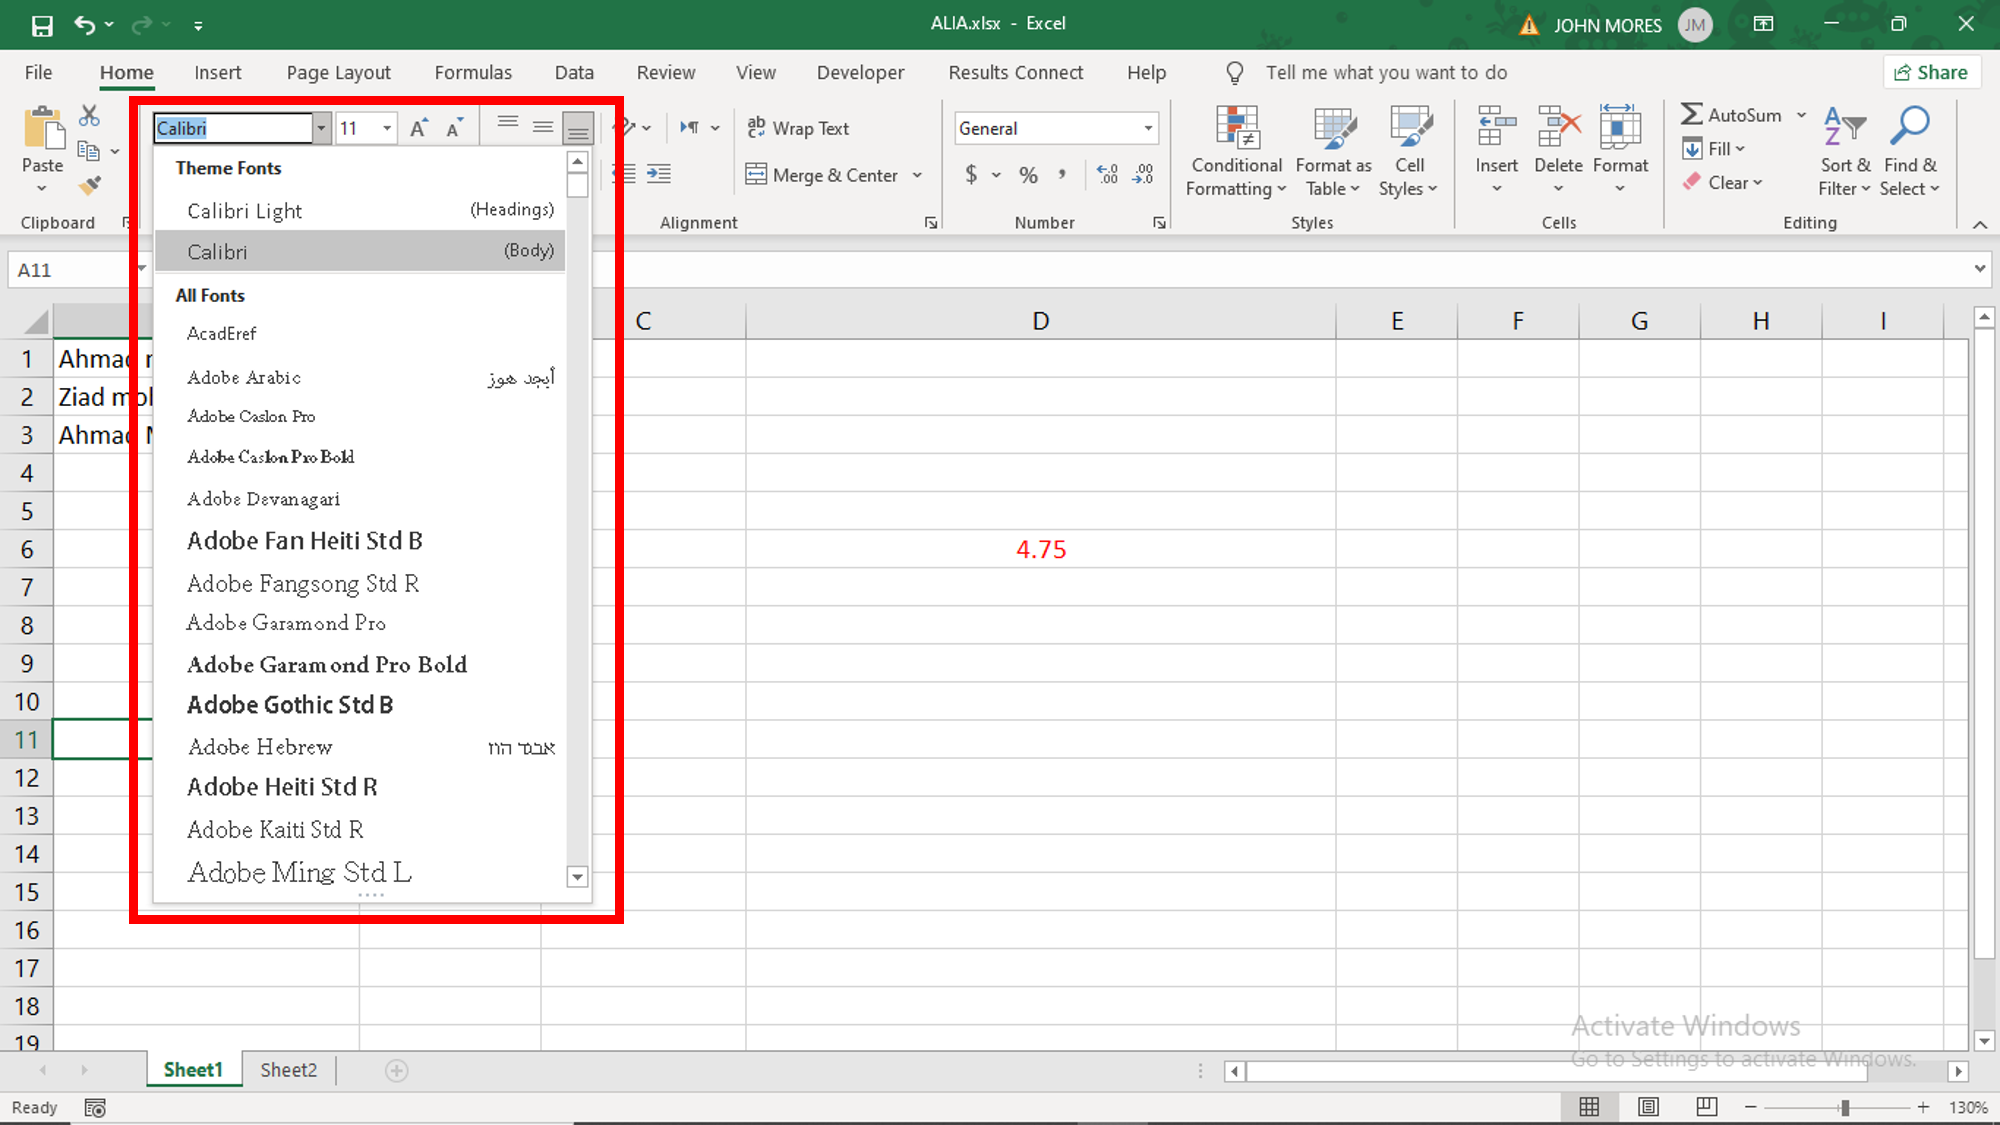Screen dimensions: 2000x1125
Task: Switch to Sheet2 tab
Action: pyautogui.click(x=290, y=1070)
